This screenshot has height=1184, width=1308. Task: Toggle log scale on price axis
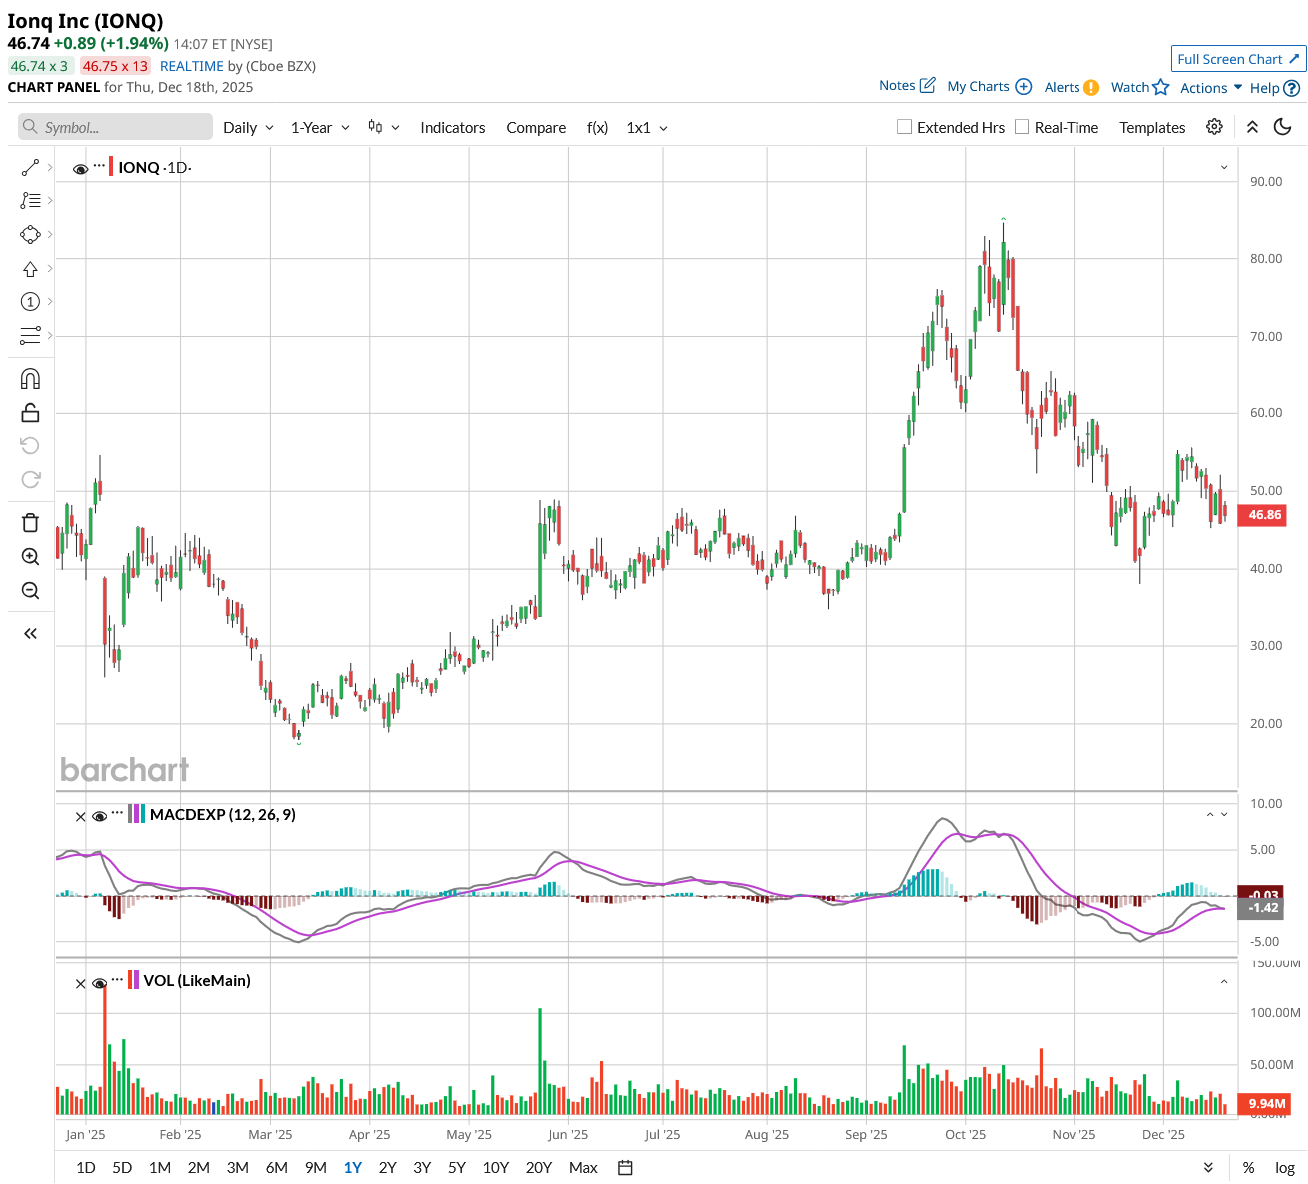click(x=1285, y=1167)
